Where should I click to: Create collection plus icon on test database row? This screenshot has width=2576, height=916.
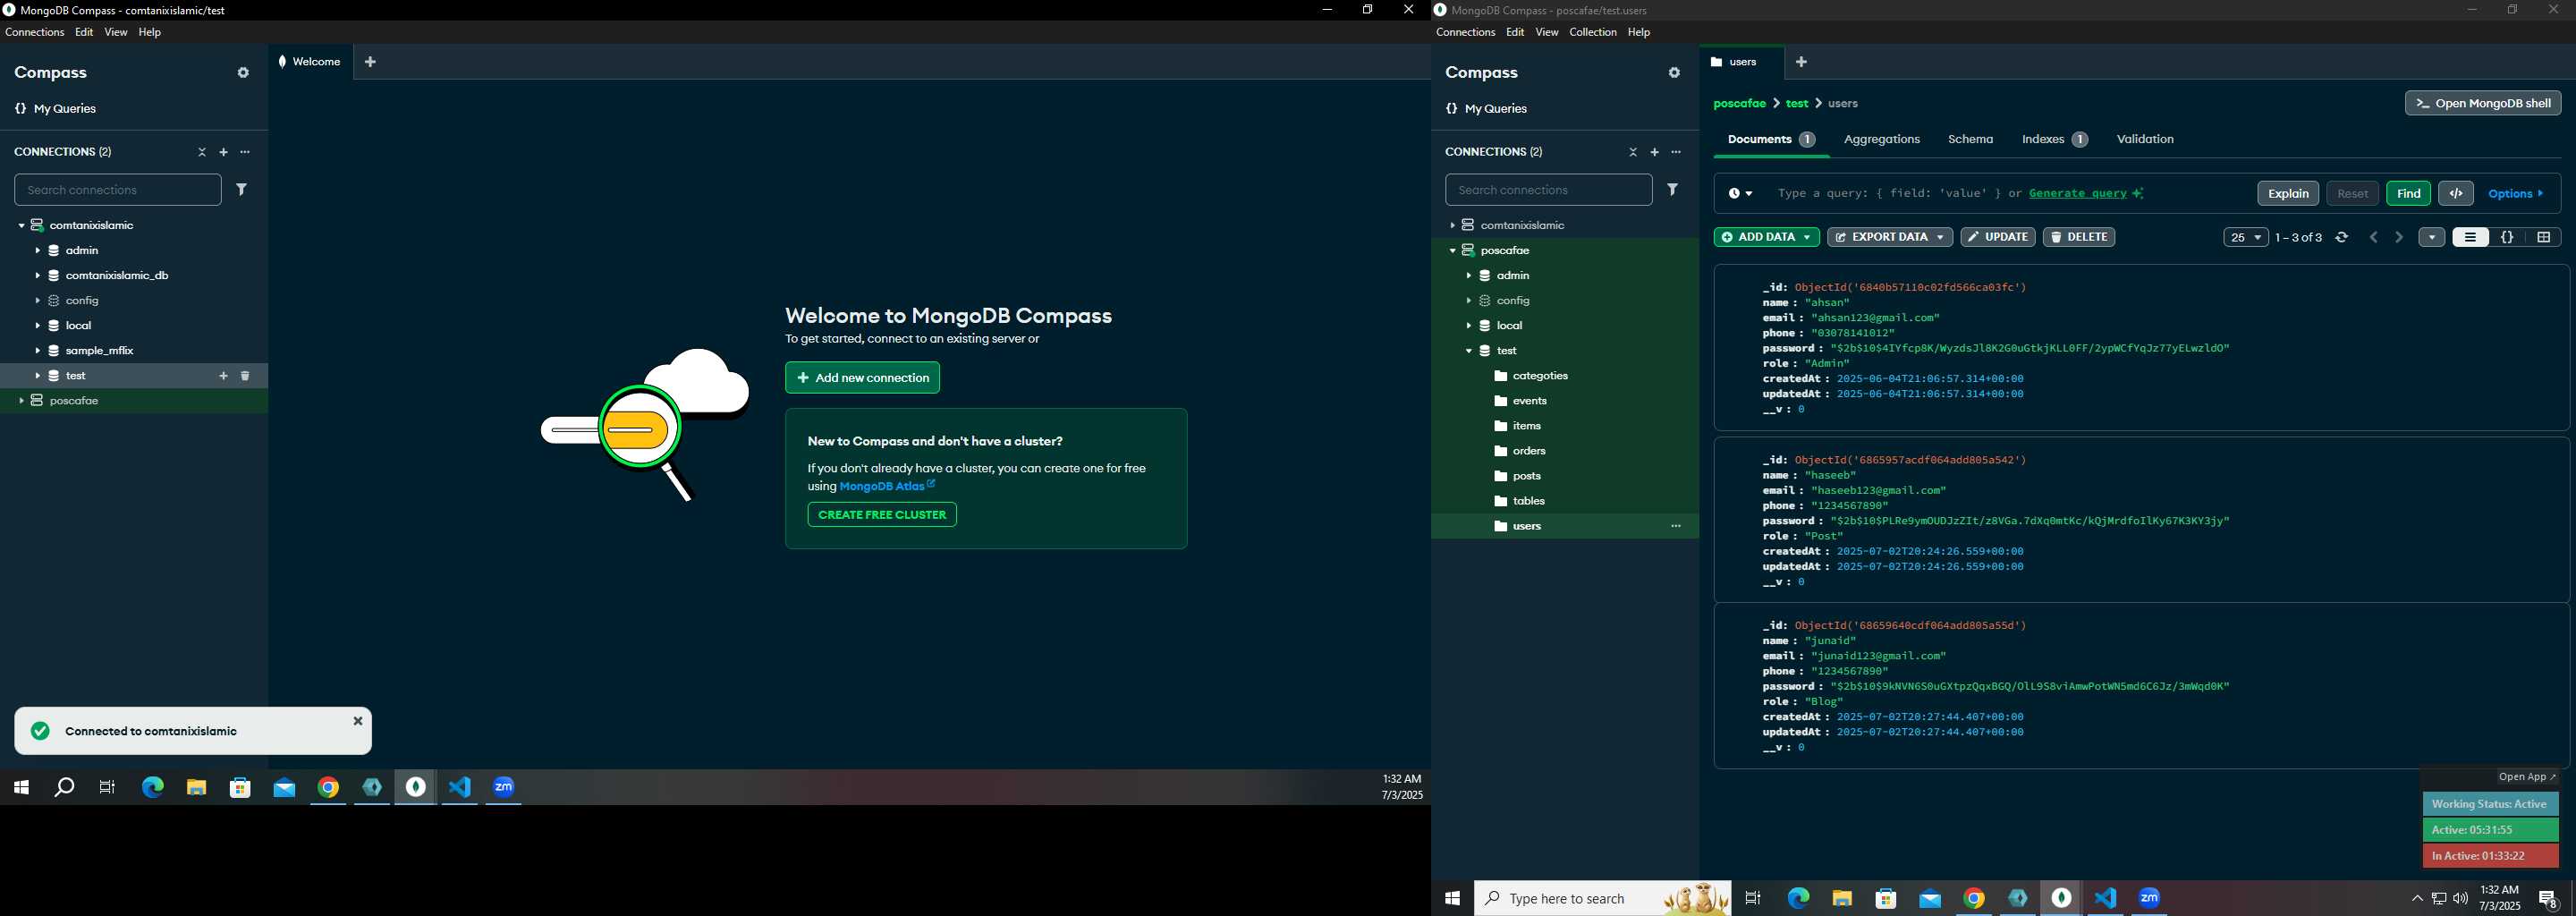223,376
